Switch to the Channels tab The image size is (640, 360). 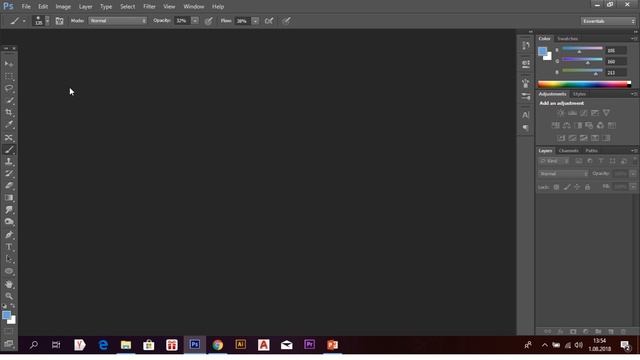point(569,151)
